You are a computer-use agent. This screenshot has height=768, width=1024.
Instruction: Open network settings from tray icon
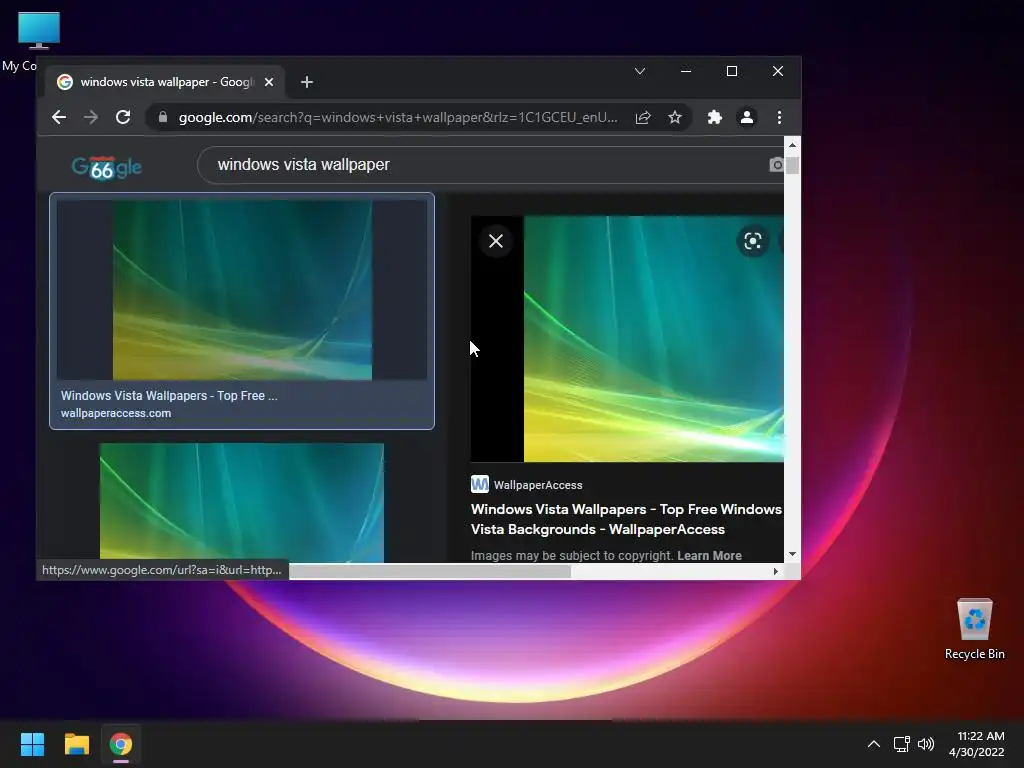902,744
